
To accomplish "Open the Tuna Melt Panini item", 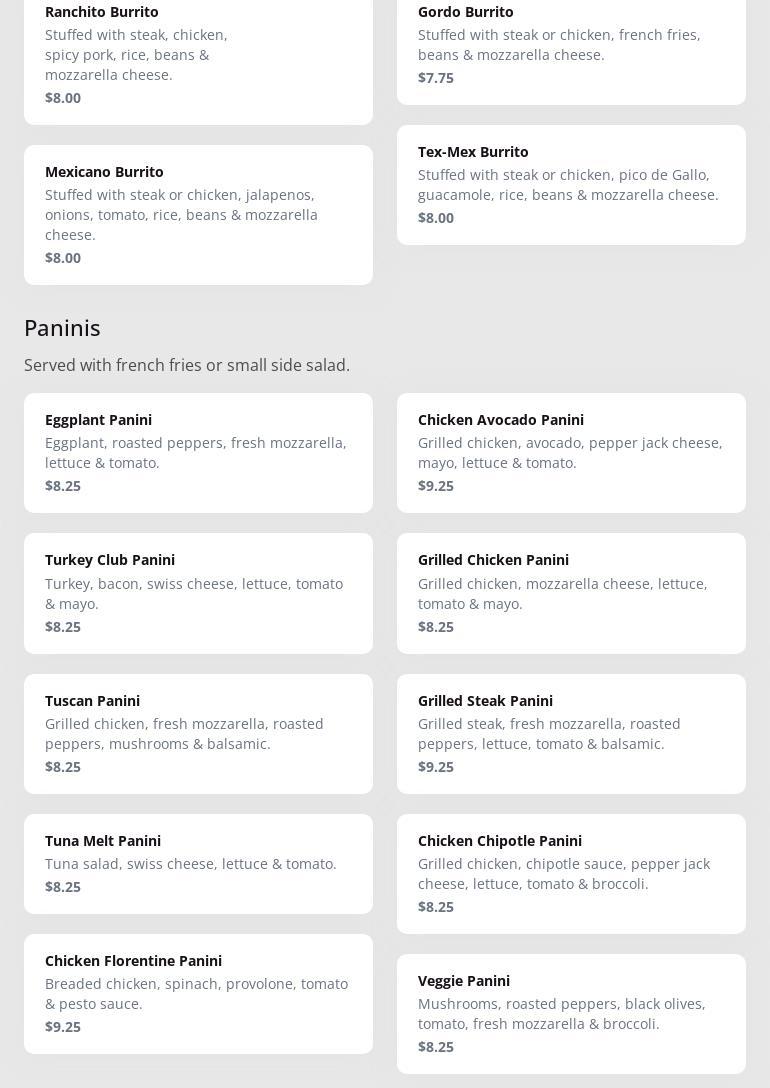I will point(198,863).
